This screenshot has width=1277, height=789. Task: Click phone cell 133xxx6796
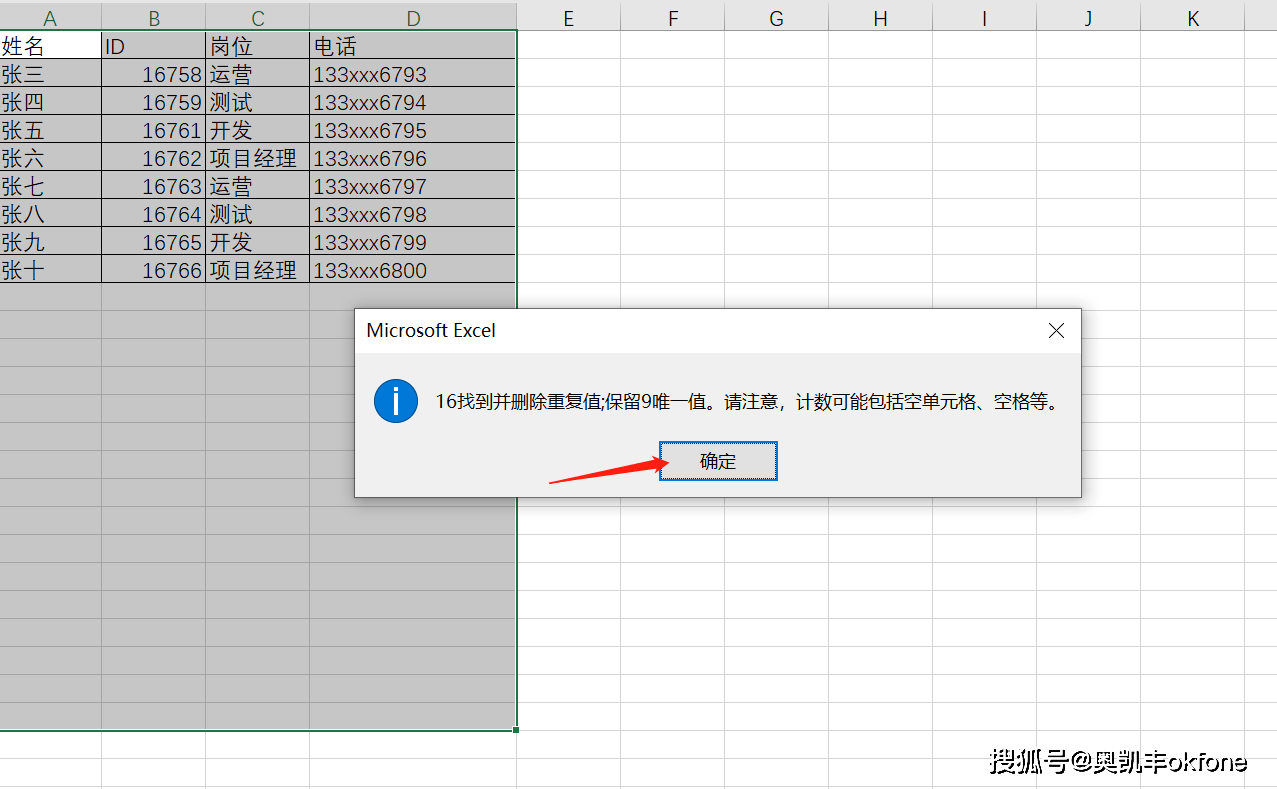pyautogui.click(x=413, y=157)
